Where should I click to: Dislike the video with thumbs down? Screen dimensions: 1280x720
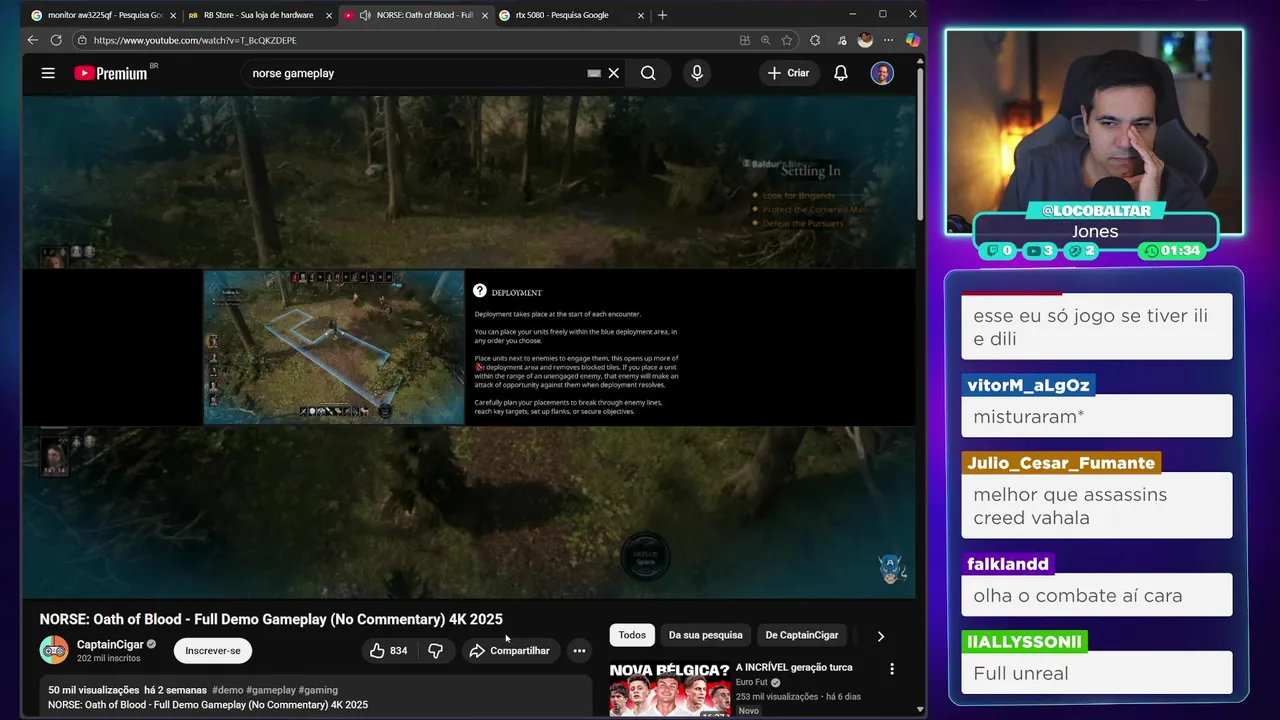[435, 651]
